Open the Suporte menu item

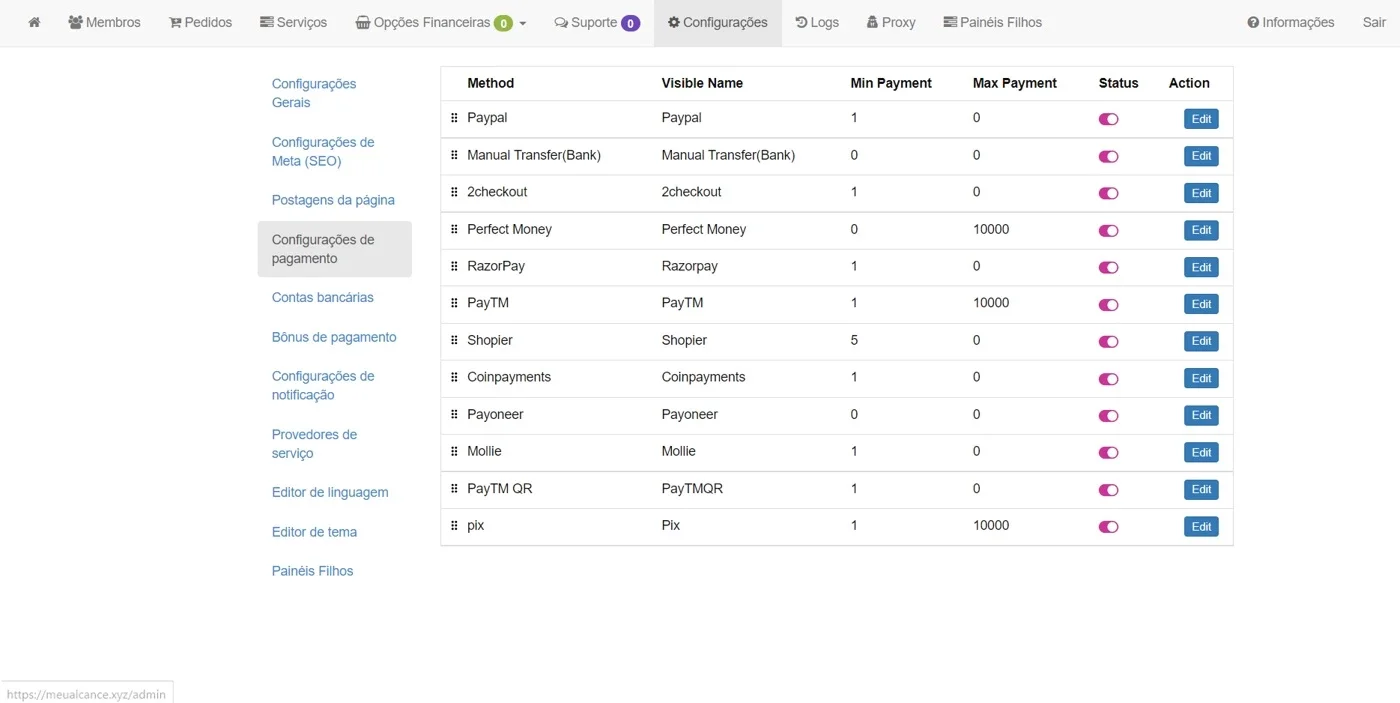(x=597, y=22)
